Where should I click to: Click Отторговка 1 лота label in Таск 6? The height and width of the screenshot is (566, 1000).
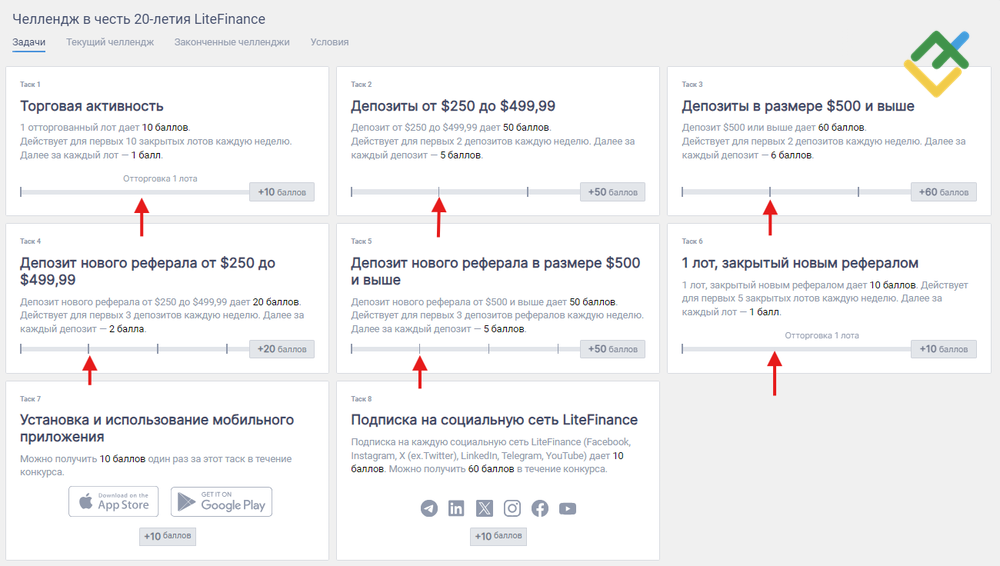click(822, 336)
